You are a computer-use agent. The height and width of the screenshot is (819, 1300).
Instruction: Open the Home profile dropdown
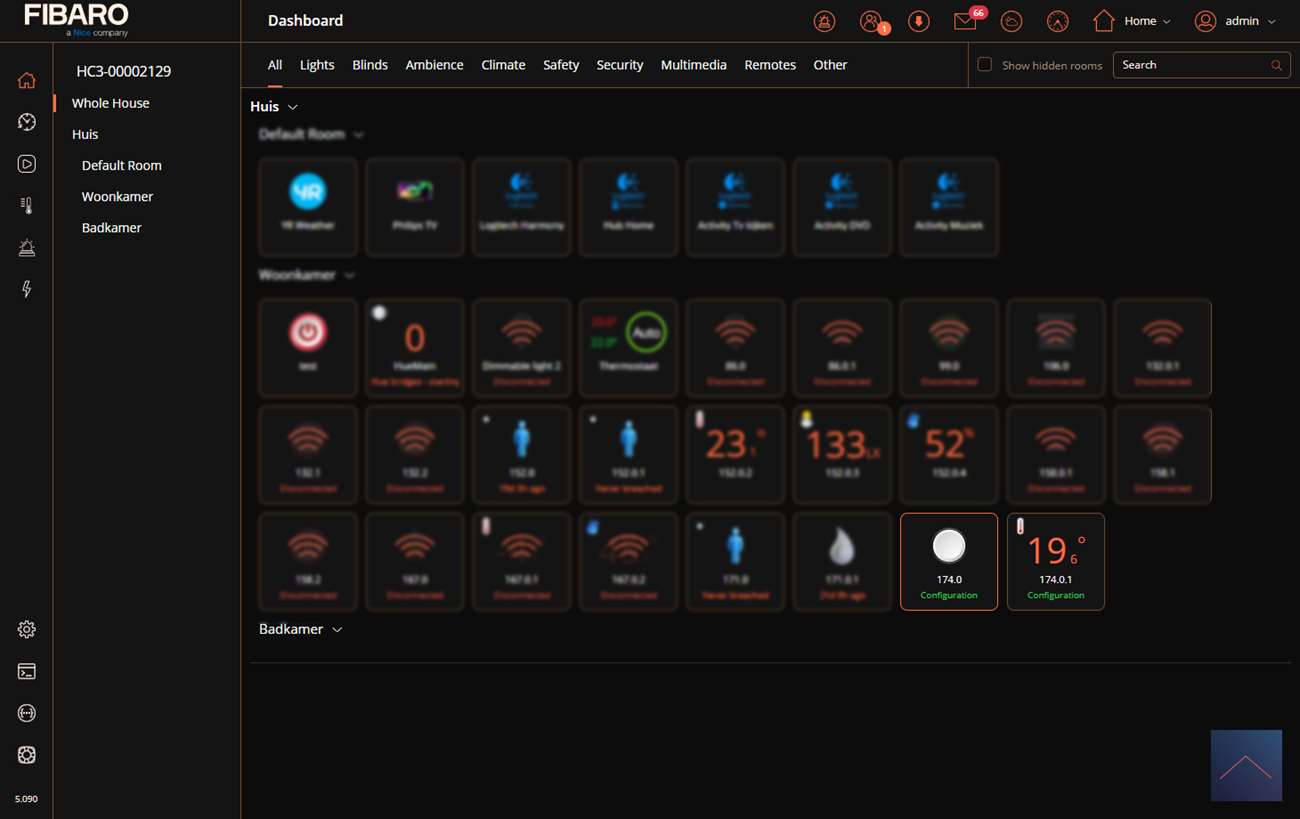1132,21
